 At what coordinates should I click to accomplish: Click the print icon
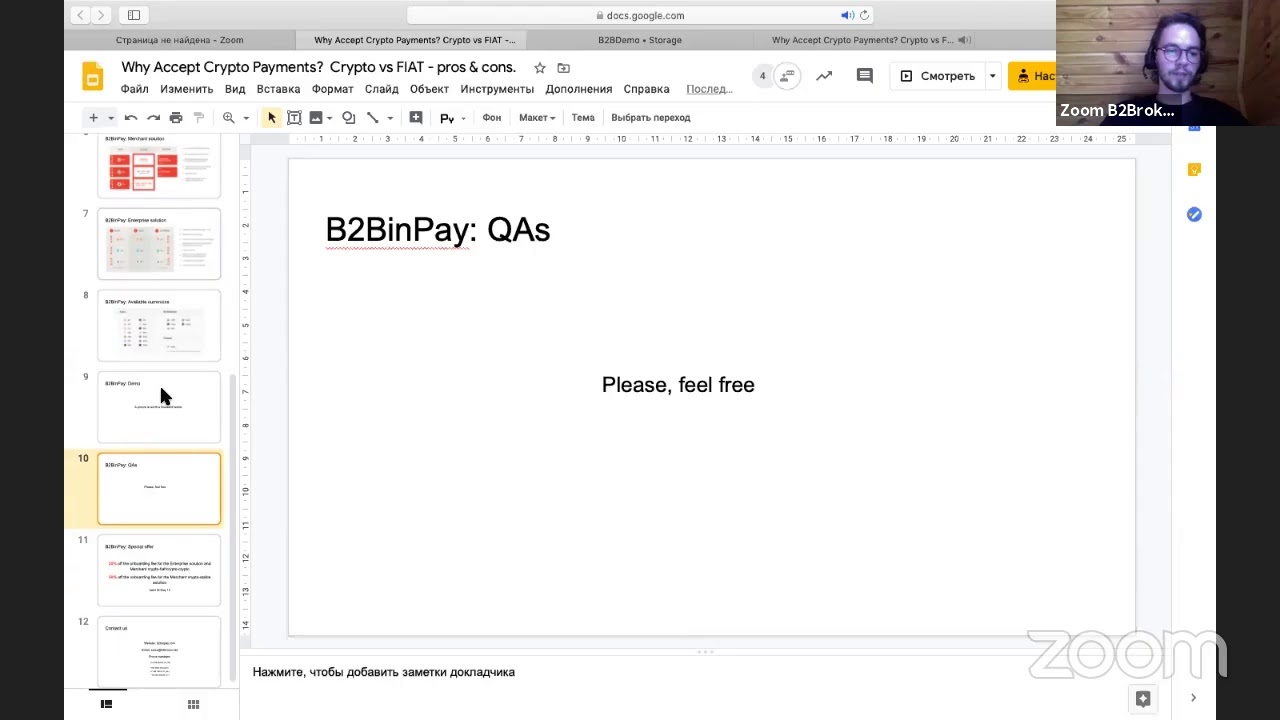click(x=176, y=118)
